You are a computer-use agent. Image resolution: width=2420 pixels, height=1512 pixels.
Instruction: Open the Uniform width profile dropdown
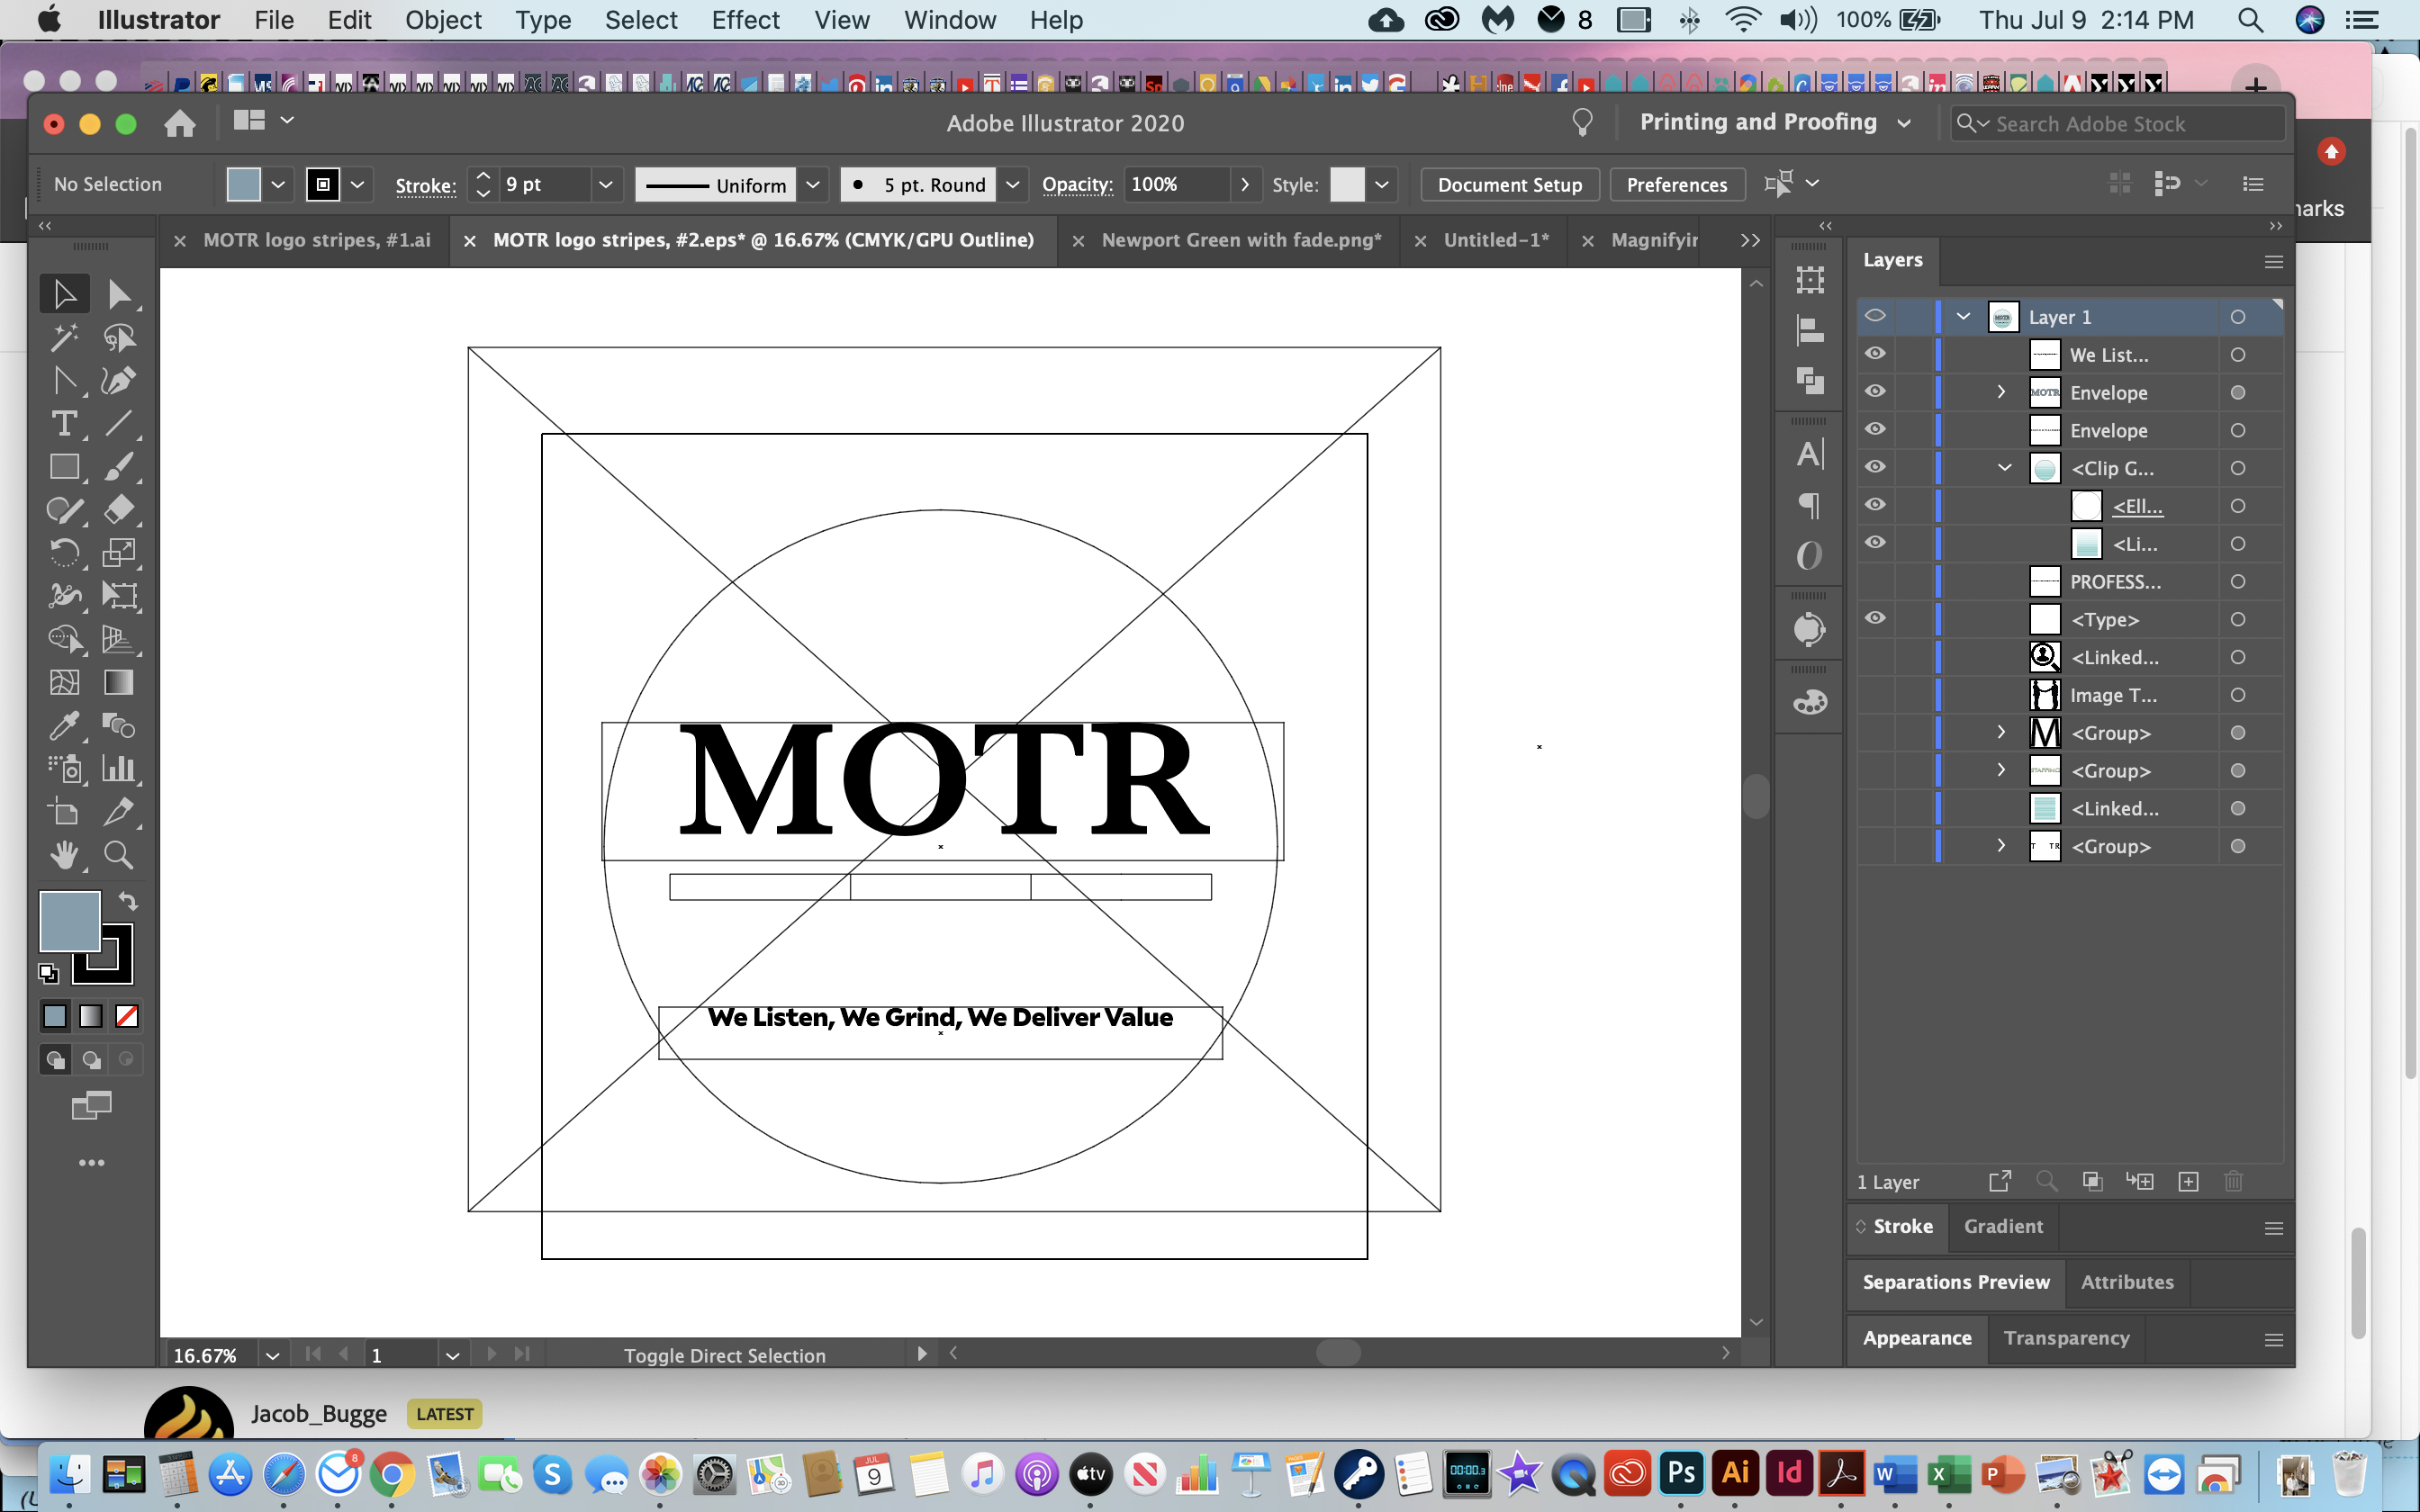[x=813, y=184]
